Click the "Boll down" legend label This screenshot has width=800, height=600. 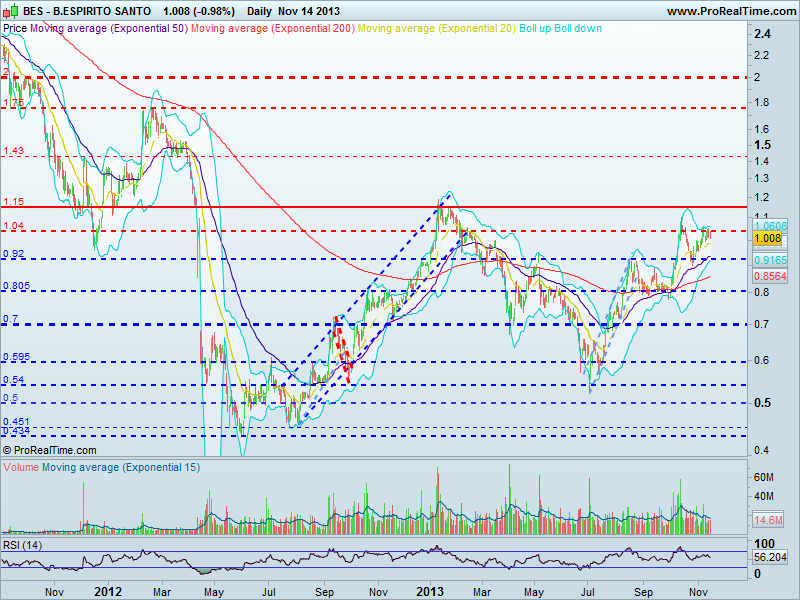coord(578,28)
